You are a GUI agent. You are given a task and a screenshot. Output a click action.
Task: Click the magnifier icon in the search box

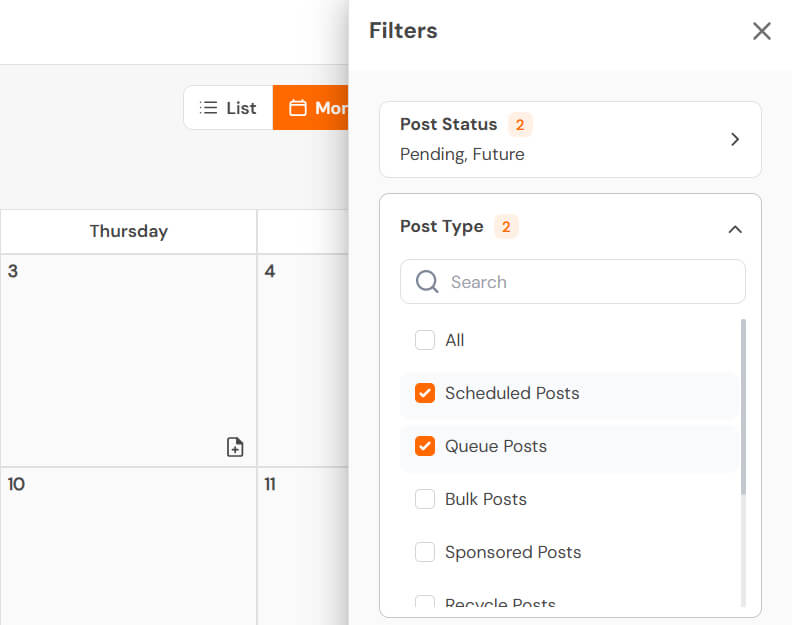(427, 282)
